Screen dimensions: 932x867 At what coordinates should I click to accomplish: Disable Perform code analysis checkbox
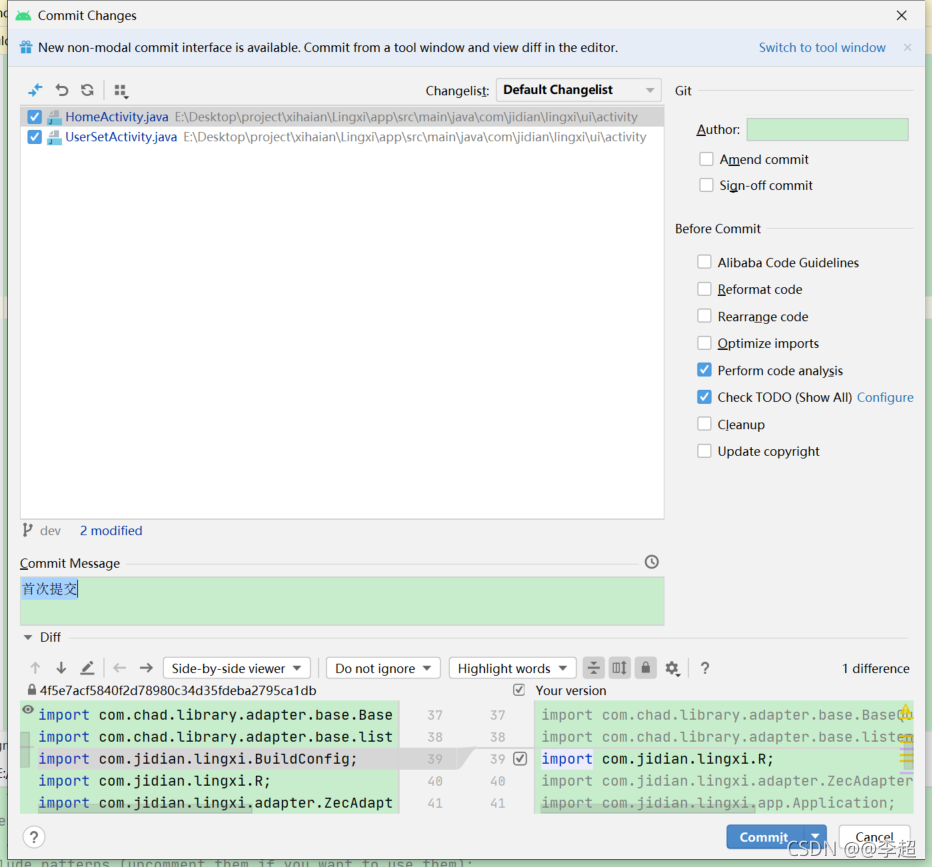pyautogui.click(x=704, y=370)
